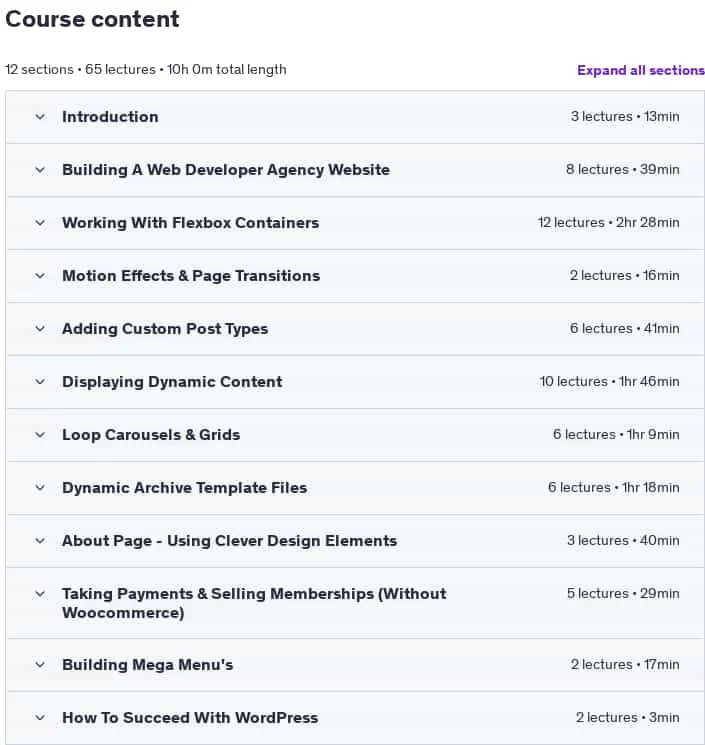Click Expand all sections link
705x745 pixels.
point(641,70)
